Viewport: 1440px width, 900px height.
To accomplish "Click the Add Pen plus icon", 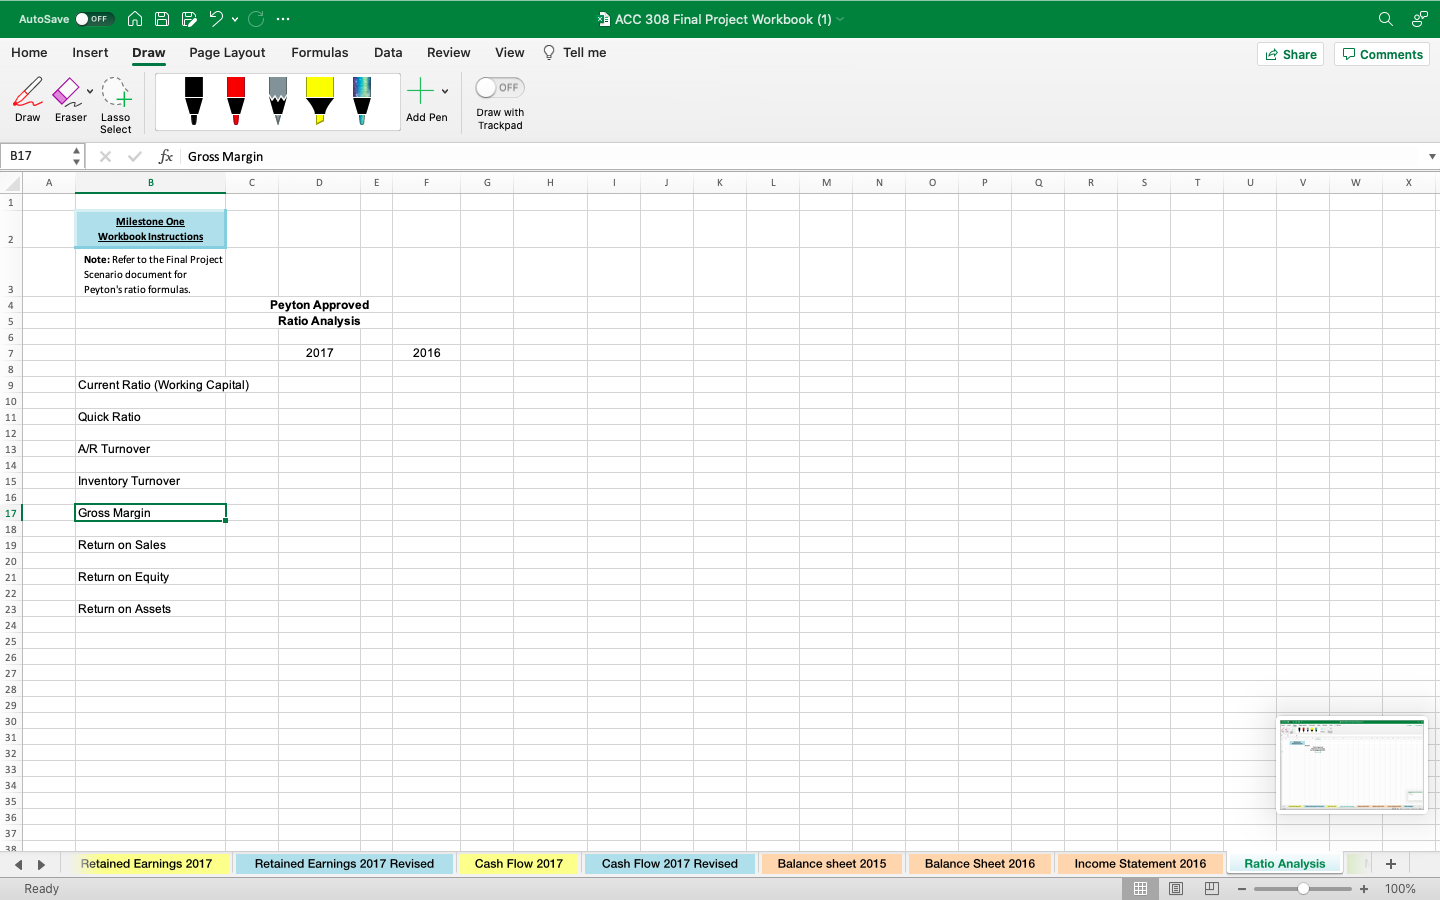I will coord(421,91).
